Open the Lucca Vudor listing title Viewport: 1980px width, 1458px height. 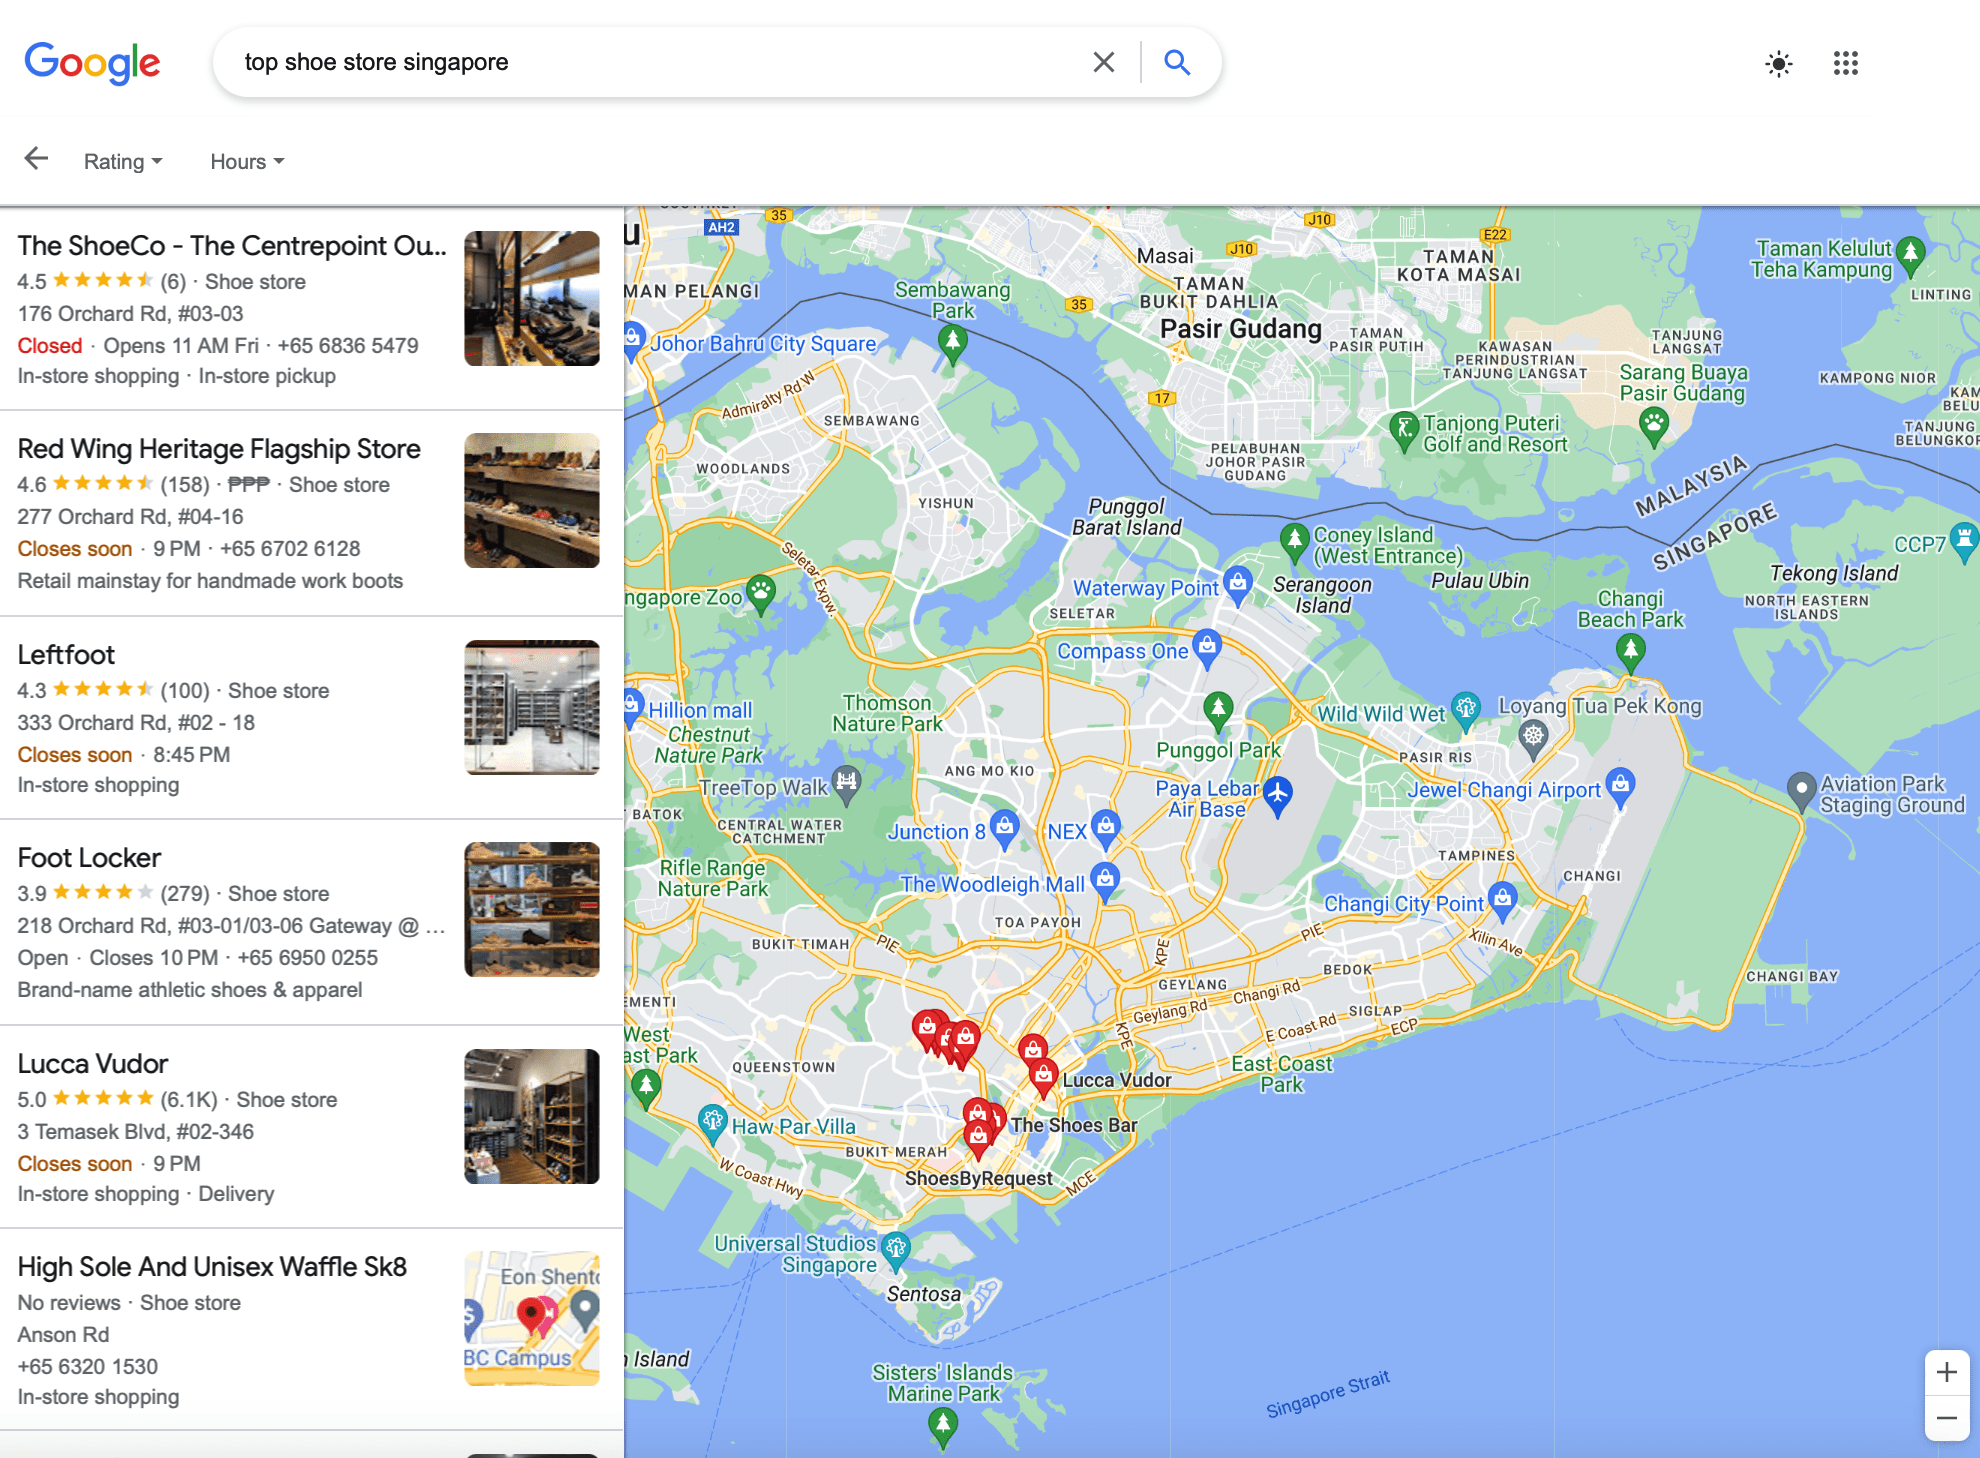[x=93, y=1064]
